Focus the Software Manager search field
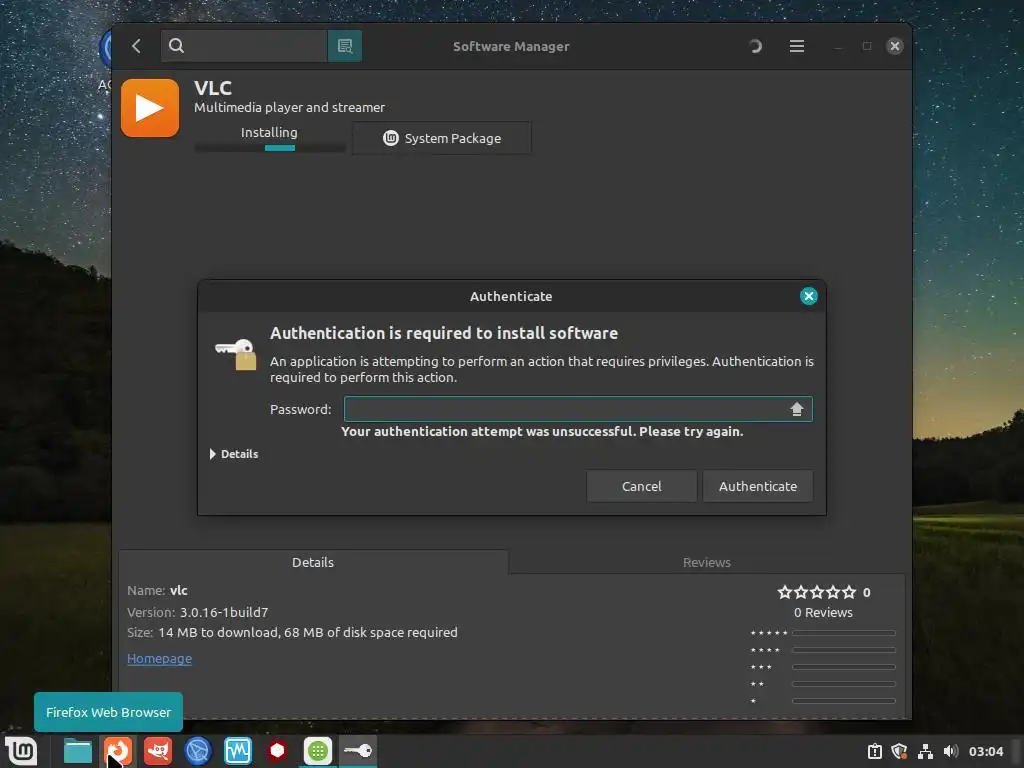 coord(244,46)
